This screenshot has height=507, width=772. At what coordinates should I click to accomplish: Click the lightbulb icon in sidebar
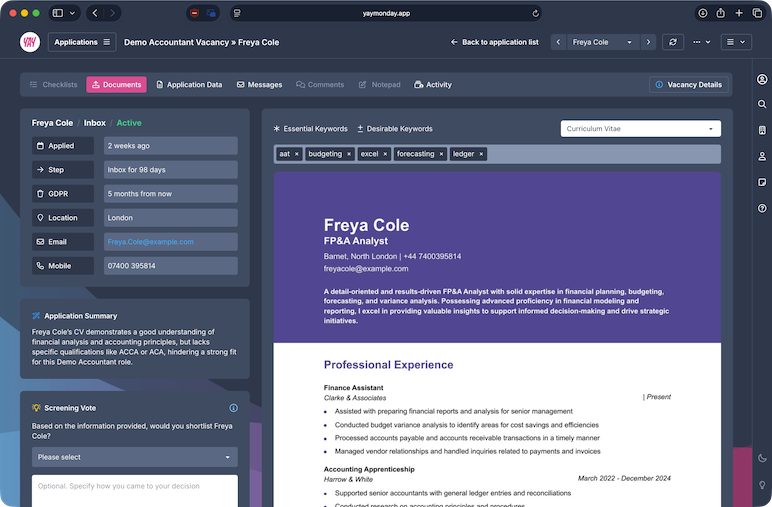[x=762, y=480]
